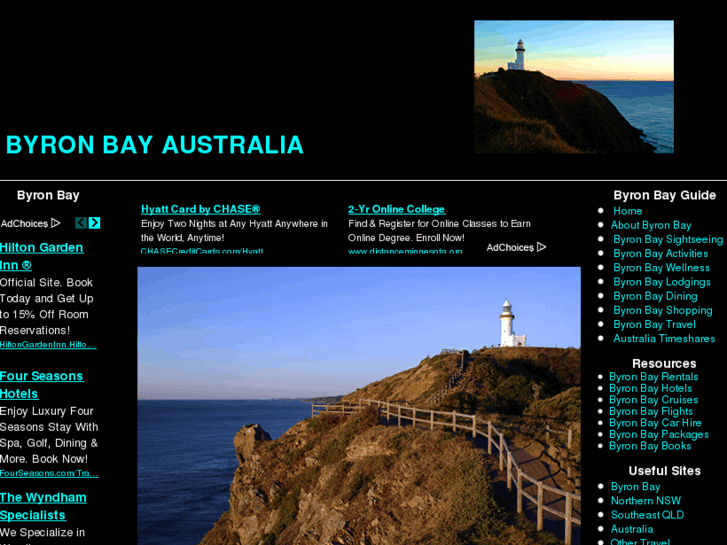This screenshot has height=545, width=727.
Task: Select Byron Bay Car Hire link
Action: tap(655, 423)
